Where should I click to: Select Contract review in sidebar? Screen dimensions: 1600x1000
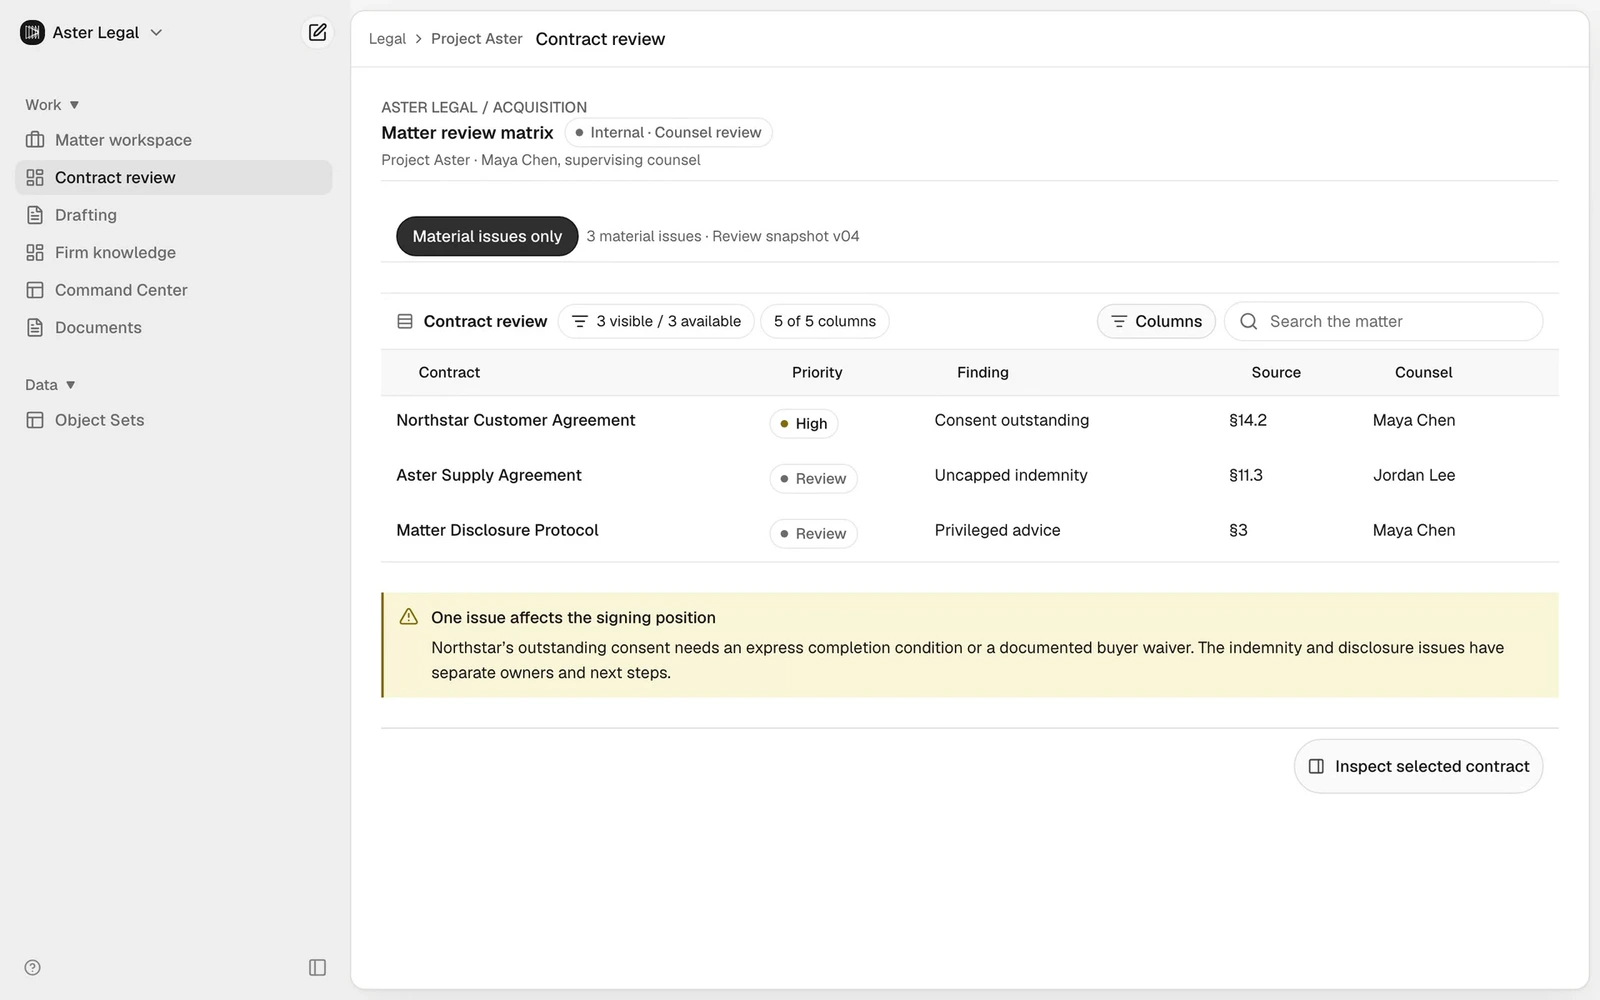[x=174, y=177]
